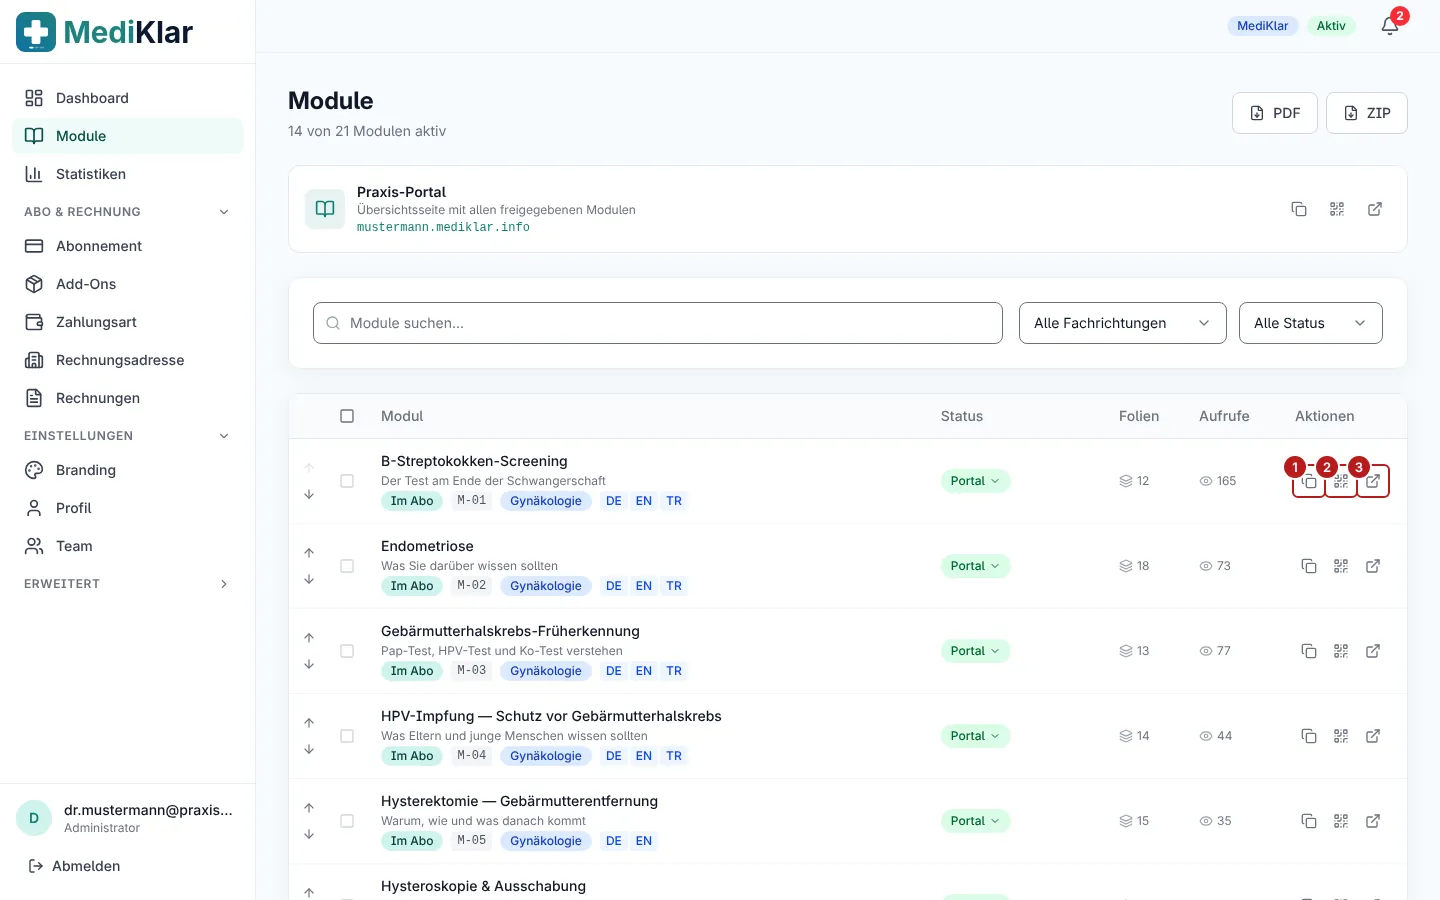The image size is (1440, 900).
Task: Check the Gebärmutterhalskrebs-Früherkennung row checkbox
Action: pyautogui.click(x=347, y=651)
